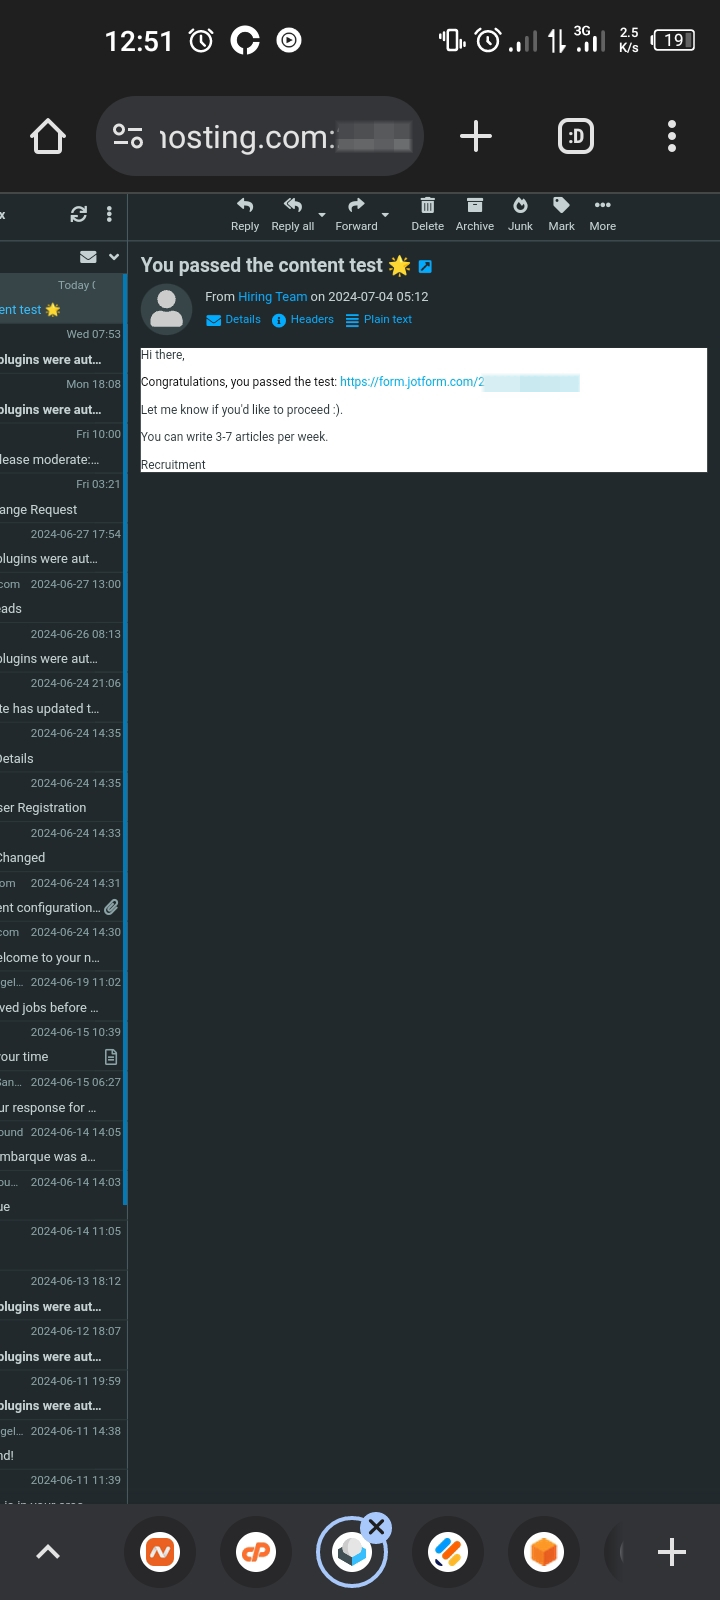Click the Hiring Team sender name
Viewport: 720px width, 1600px height.
point(272,297)
